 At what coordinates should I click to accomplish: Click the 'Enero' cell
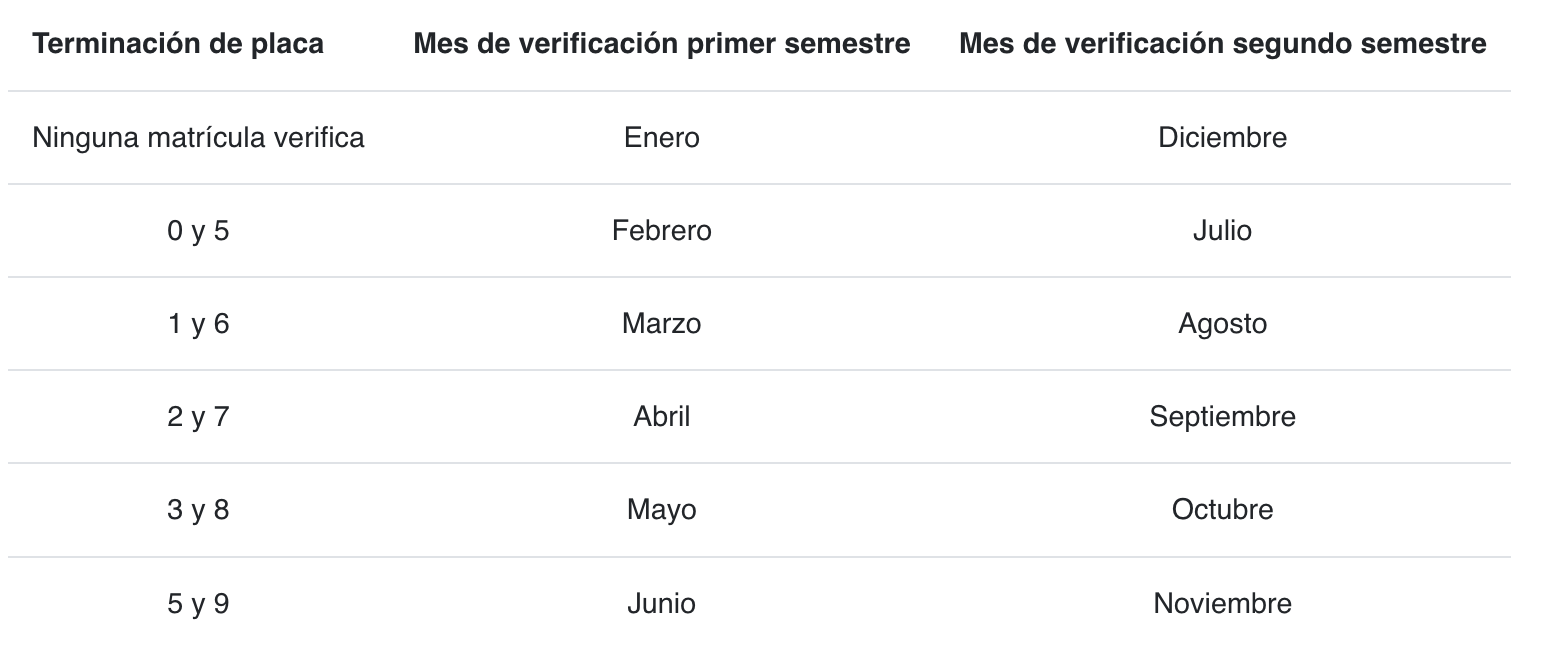click(x=662, y=137)
